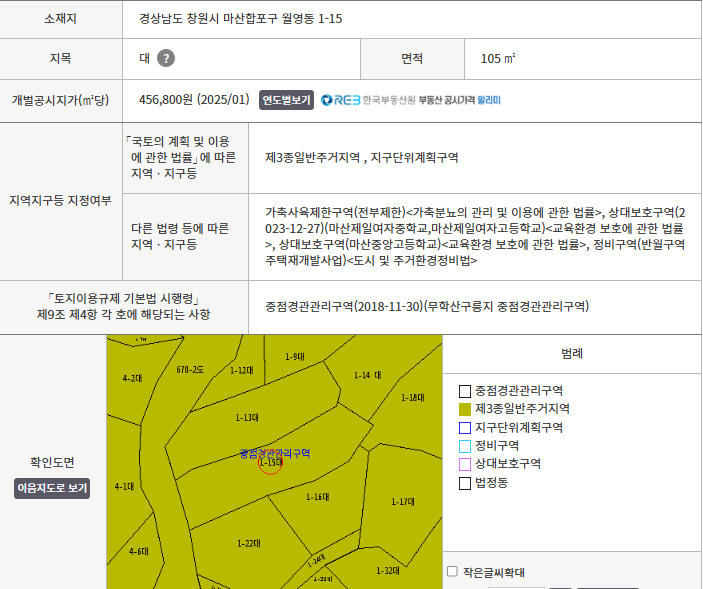Click the olive 제3종일반주거지역 color swatch

464,409
